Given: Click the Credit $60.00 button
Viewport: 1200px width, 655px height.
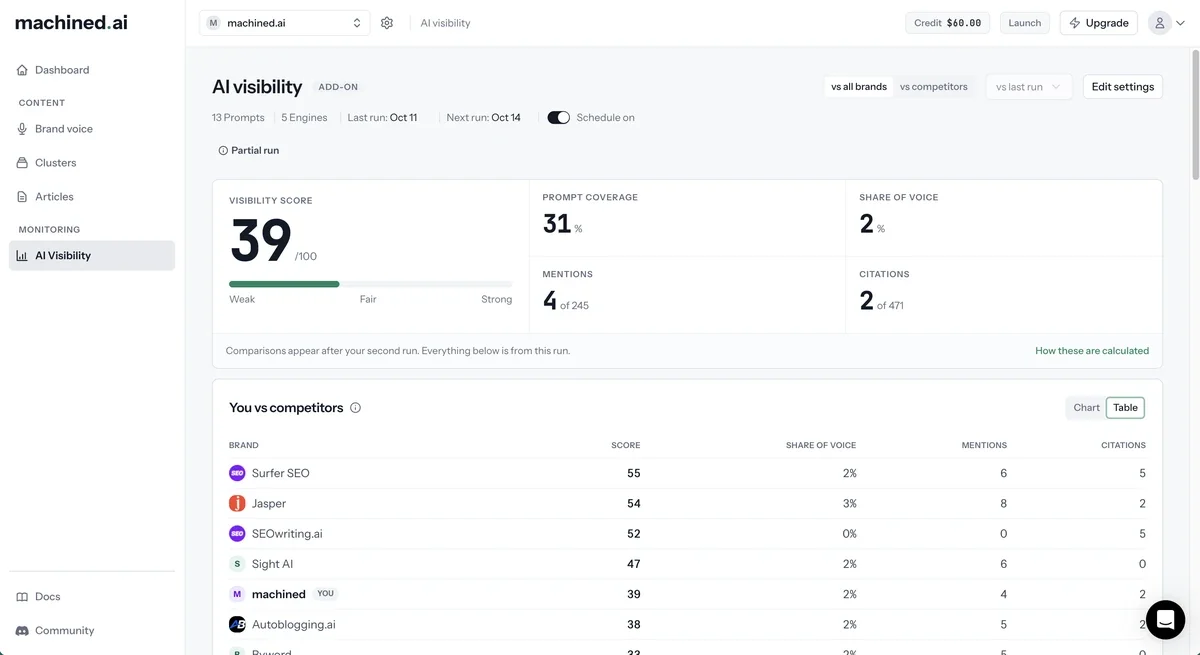Looking at the screenshot, I should click(948, 23).
